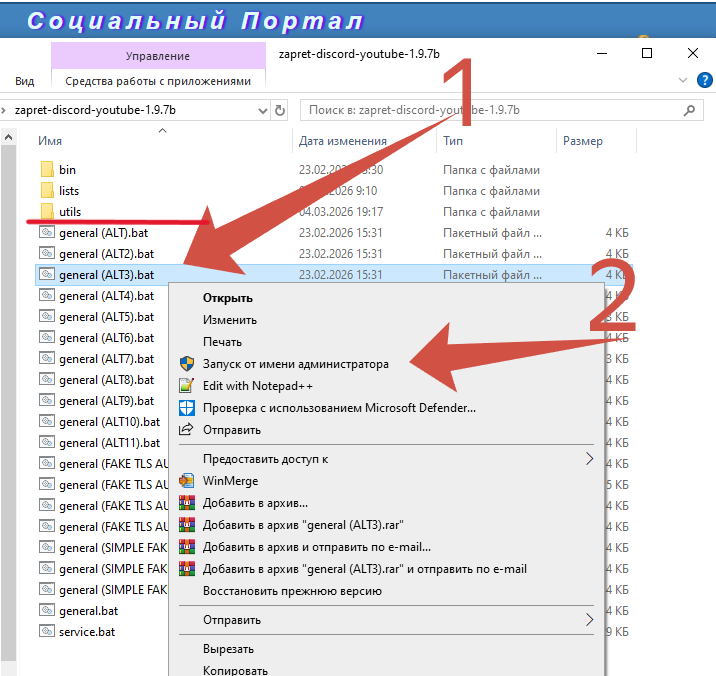Open Explorer help with the question icon
The height and width of the screenshot is (676, 716).
705,80
